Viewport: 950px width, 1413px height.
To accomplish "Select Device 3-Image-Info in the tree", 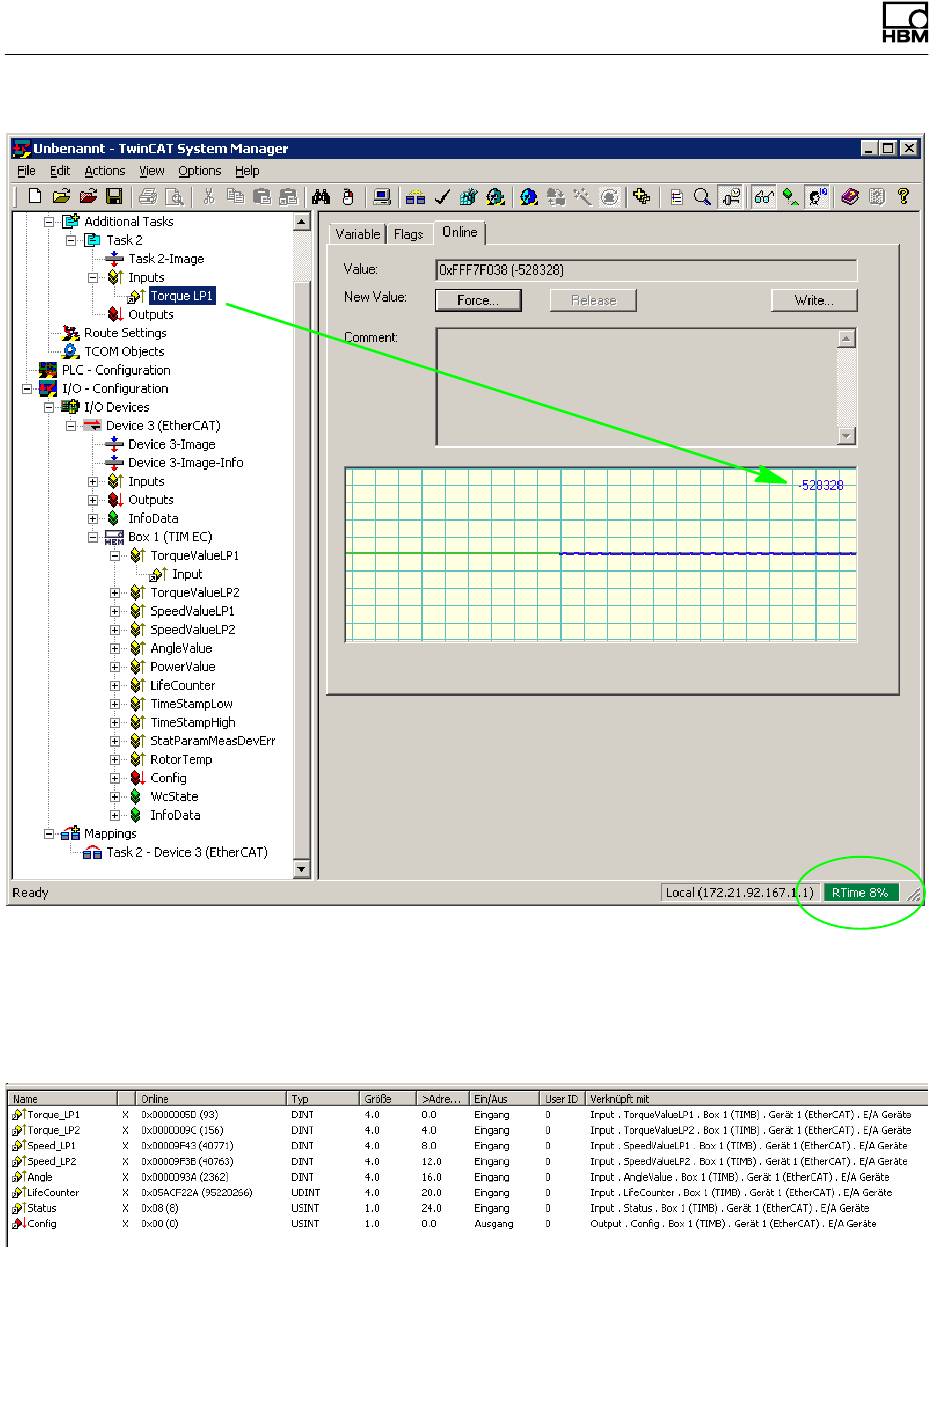I will point(185,463).
